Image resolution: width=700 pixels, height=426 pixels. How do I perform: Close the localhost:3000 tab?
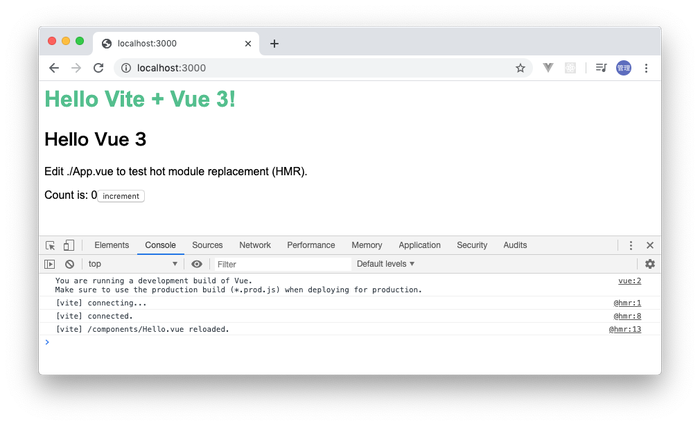coord(248,43)
